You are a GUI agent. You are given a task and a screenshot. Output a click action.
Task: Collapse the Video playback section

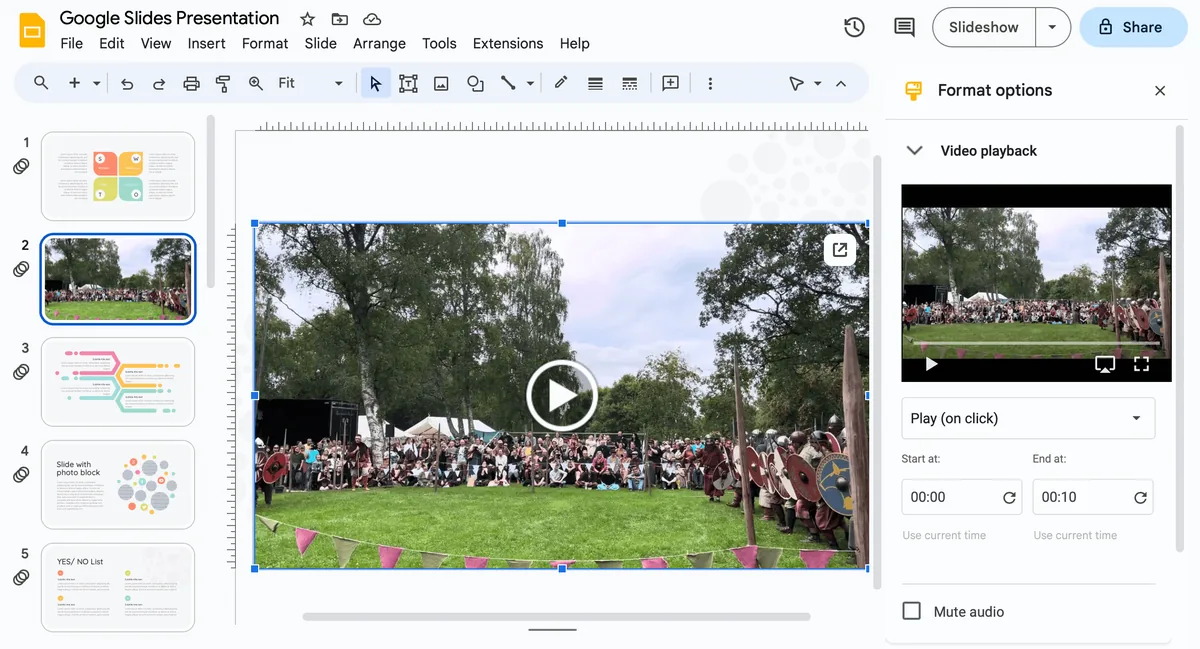point(914,151)
